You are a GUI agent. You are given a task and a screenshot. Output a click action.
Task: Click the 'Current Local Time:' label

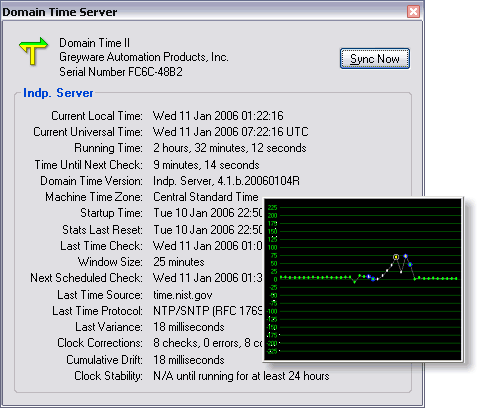[97, 116]
